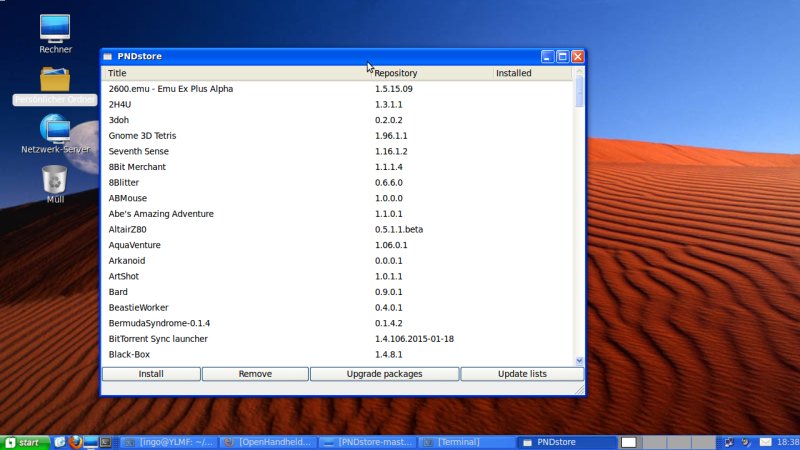Click the Upgrade packages button
Image resolution: width=800 pixels, height=450 pixels.
tap(384, 374)
